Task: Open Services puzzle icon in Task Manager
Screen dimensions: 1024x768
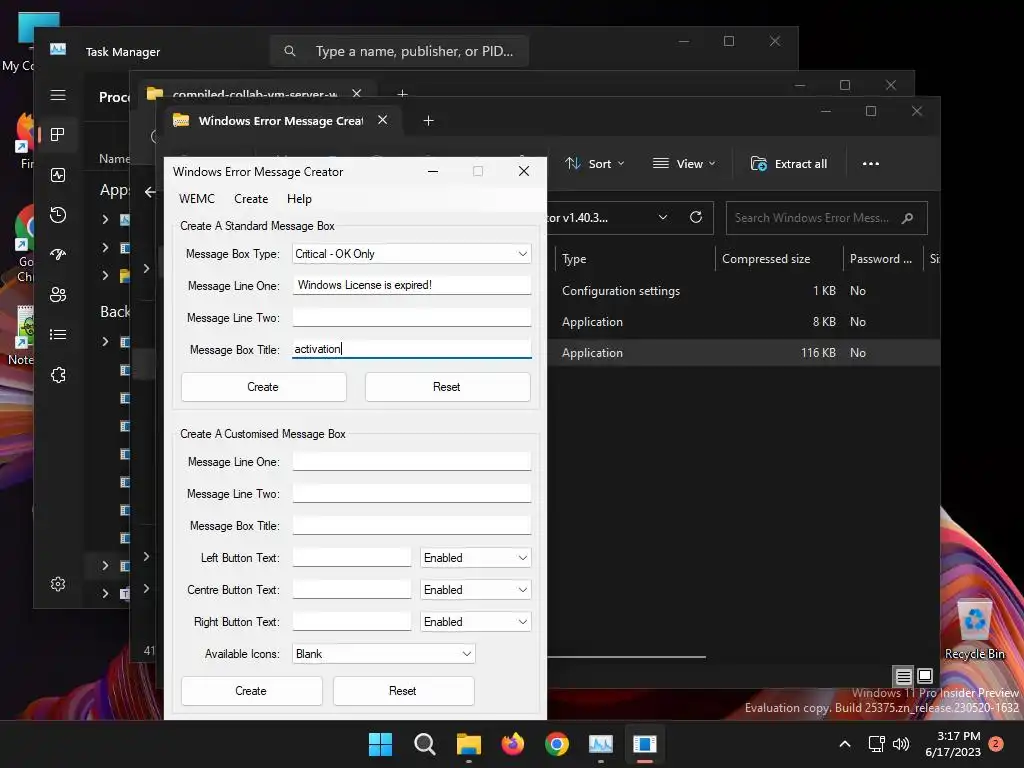Action: 58,375
